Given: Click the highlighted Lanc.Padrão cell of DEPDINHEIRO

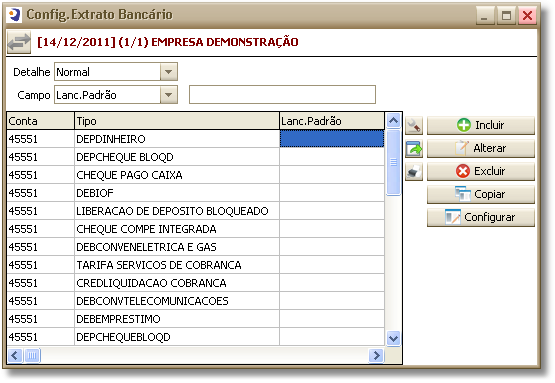Looking at the screenshot, I should pos(332,139).
